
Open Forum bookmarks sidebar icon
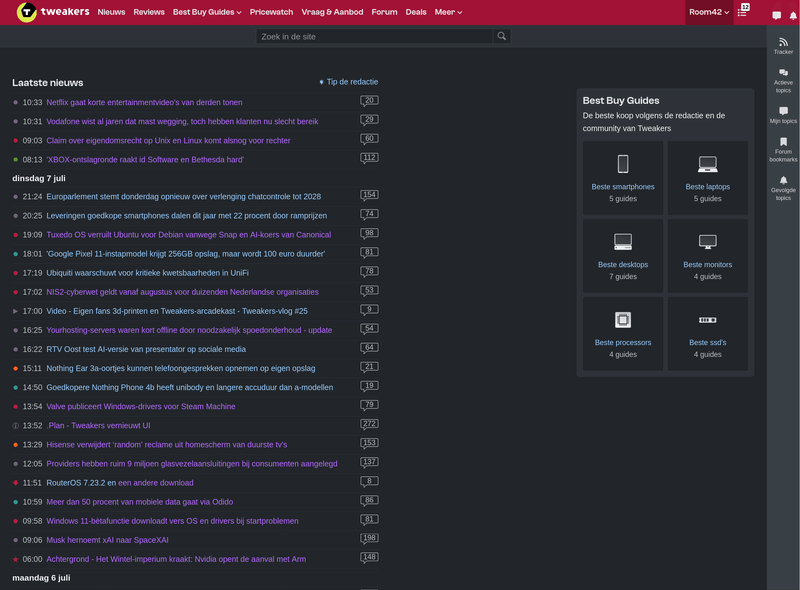click(x=783, y=150)
